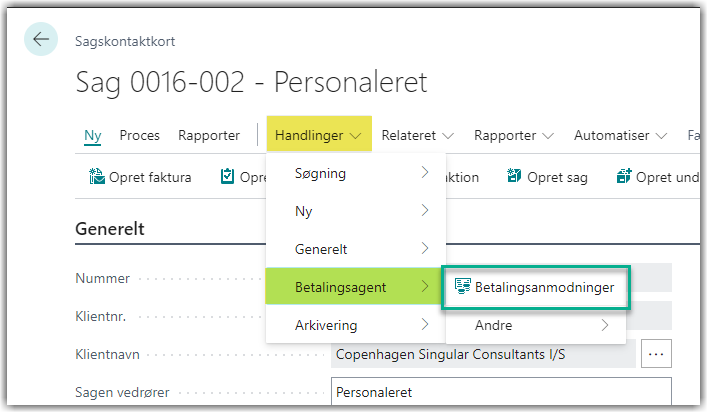The image size is (708, 413).
Task: Click the Opret sag icon
Action: click(514, 176)
